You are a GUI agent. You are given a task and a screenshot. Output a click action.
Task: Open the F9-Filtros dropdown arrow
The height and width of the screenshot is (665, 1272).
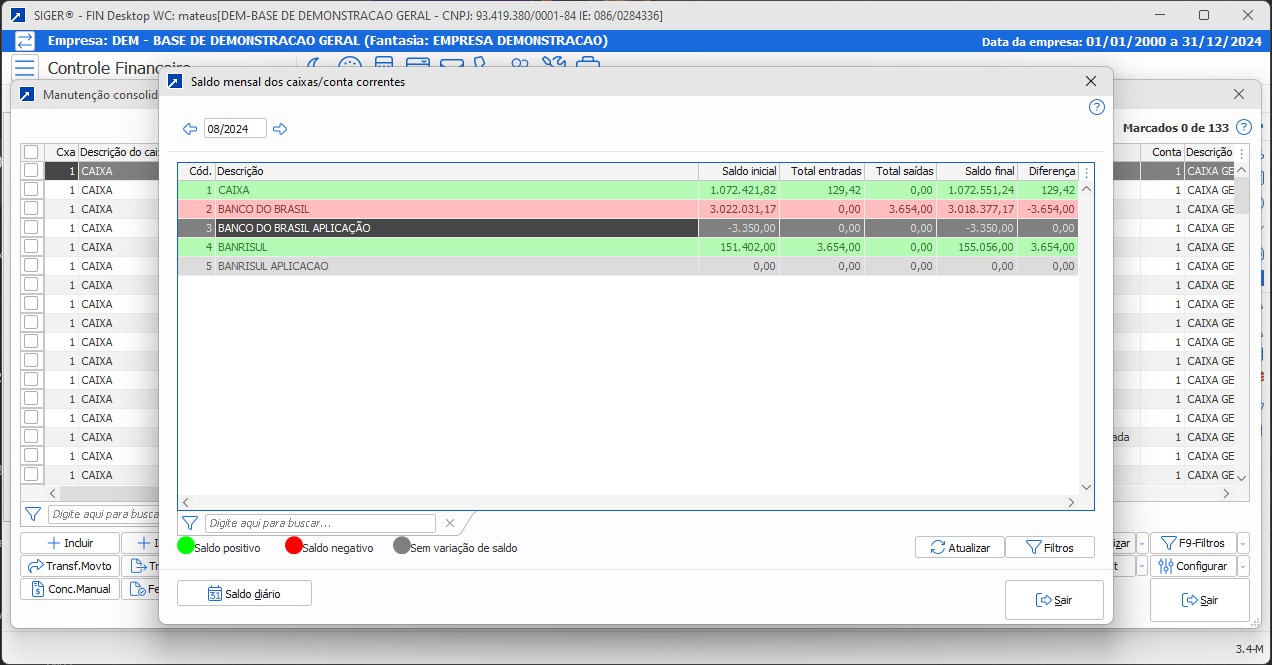(x=1243, y=543)
